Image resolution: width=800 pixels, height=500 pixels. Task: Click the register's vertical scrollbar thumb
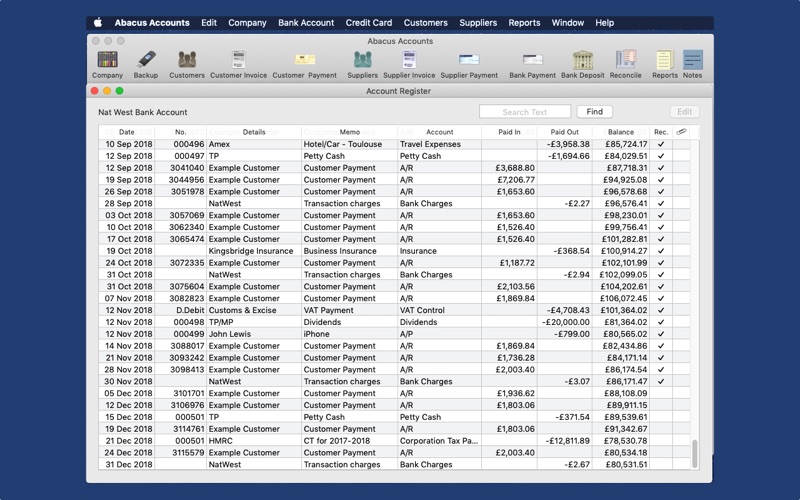coord(694,454)
